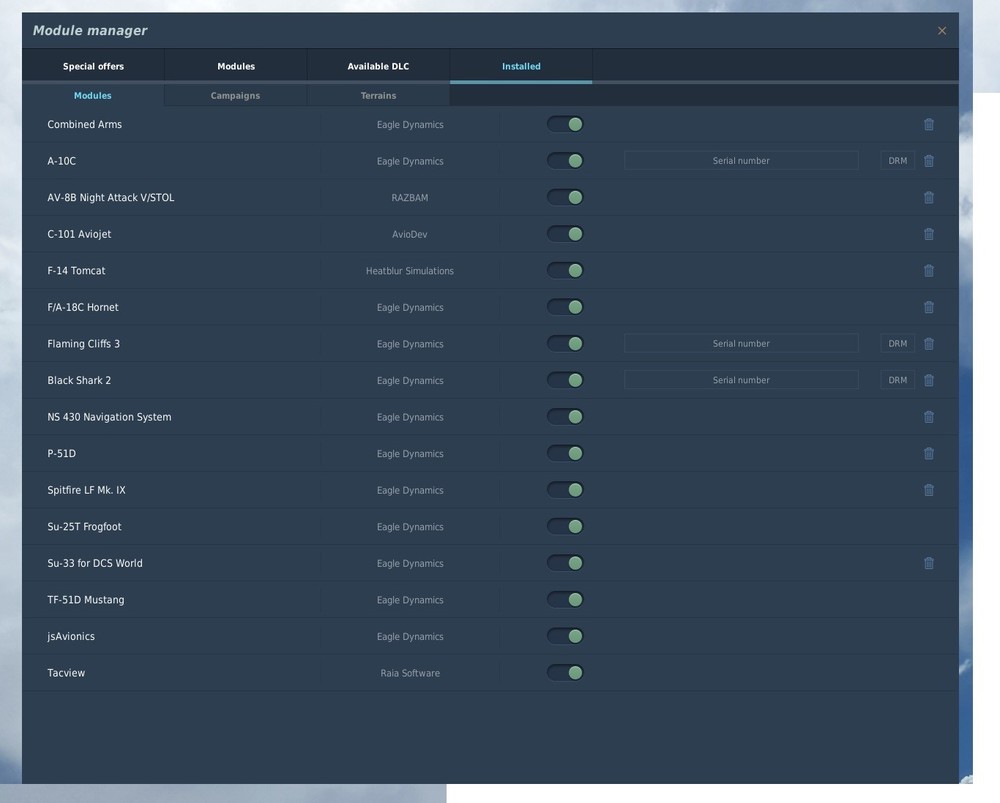Viewport: 1000px width, 803px height.
Task: Click the RAZBAM developer label
Action: pyautogui.click(x=409, y=198)
